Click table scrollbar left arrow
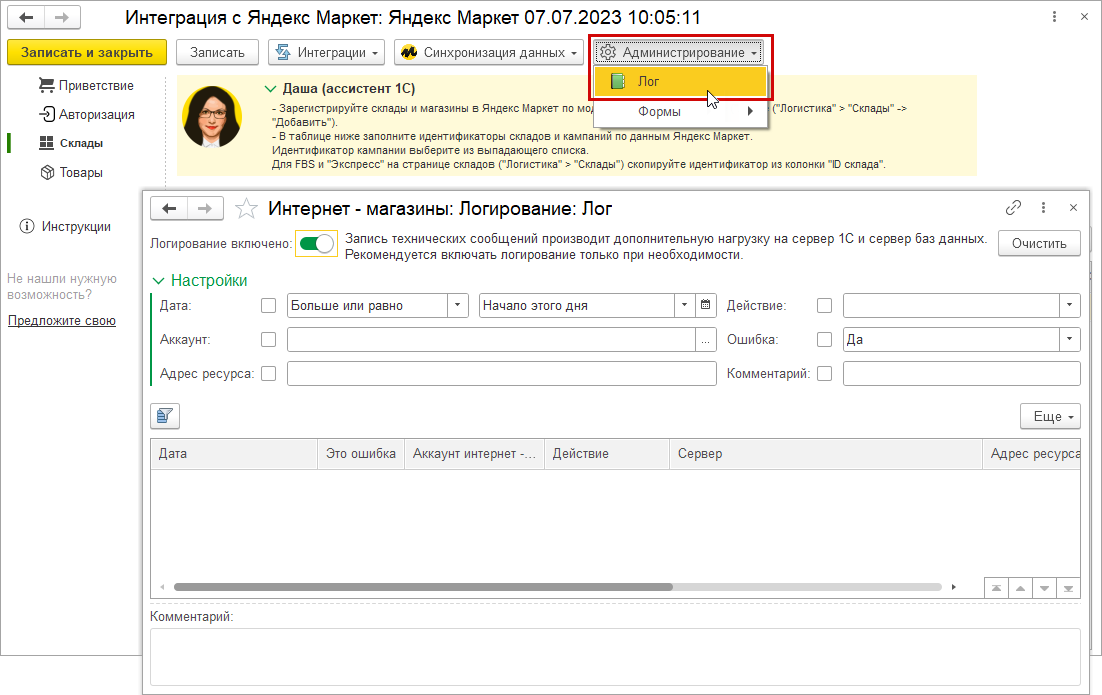Screen dimensions: 1102x695 [x=162, y=587]
